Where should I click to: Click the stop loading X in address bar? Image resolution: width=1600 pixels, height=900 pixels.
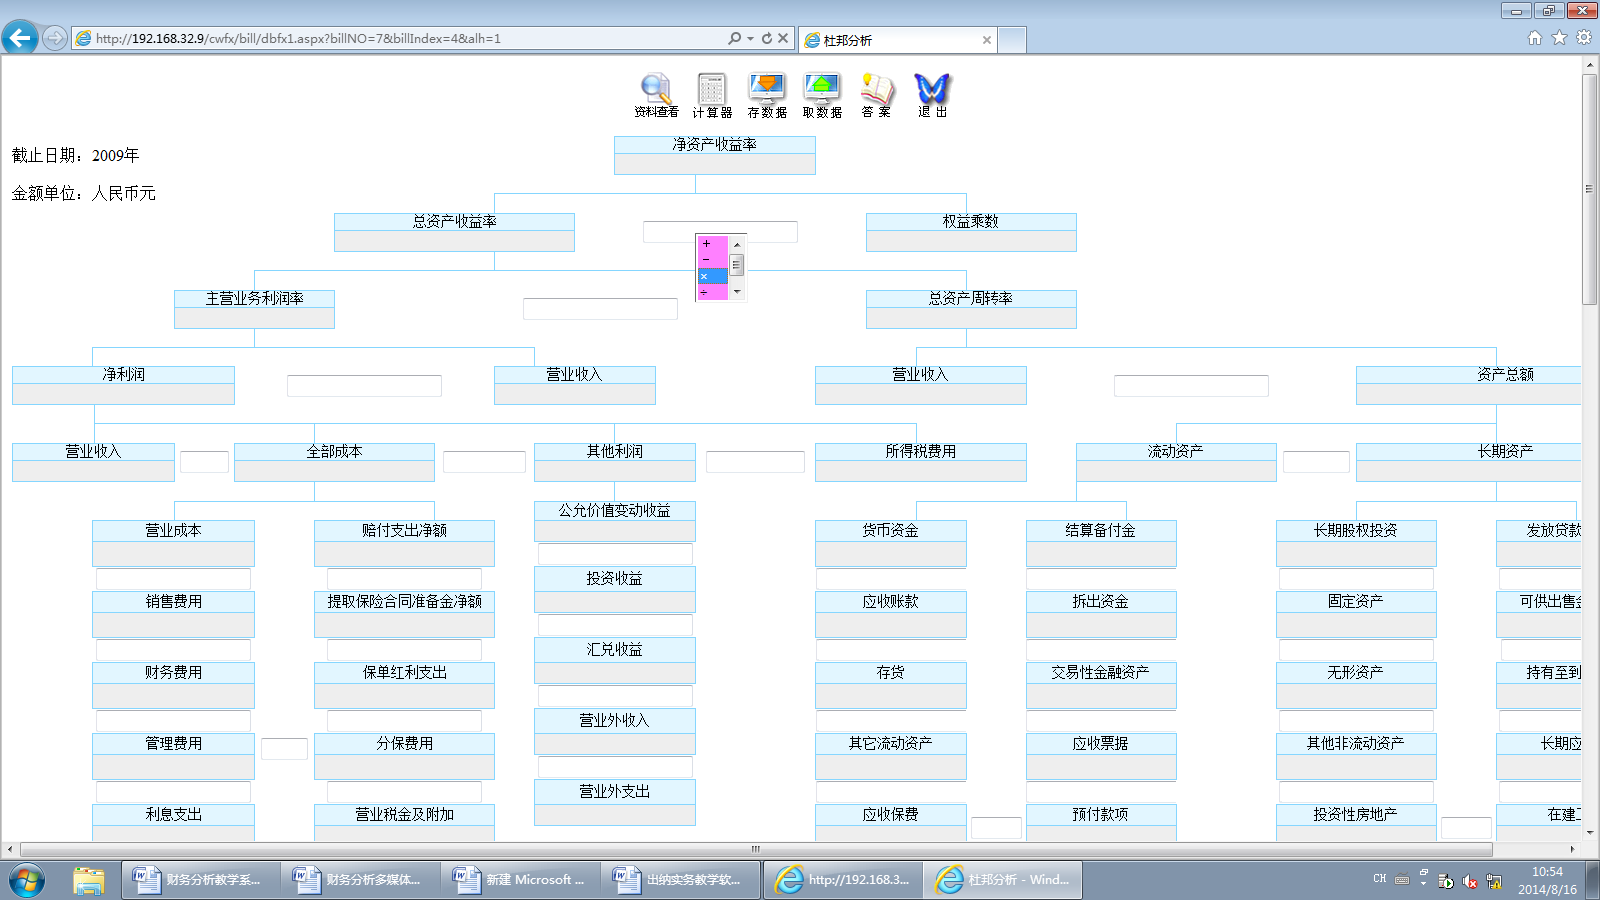[x=783, y=38]
